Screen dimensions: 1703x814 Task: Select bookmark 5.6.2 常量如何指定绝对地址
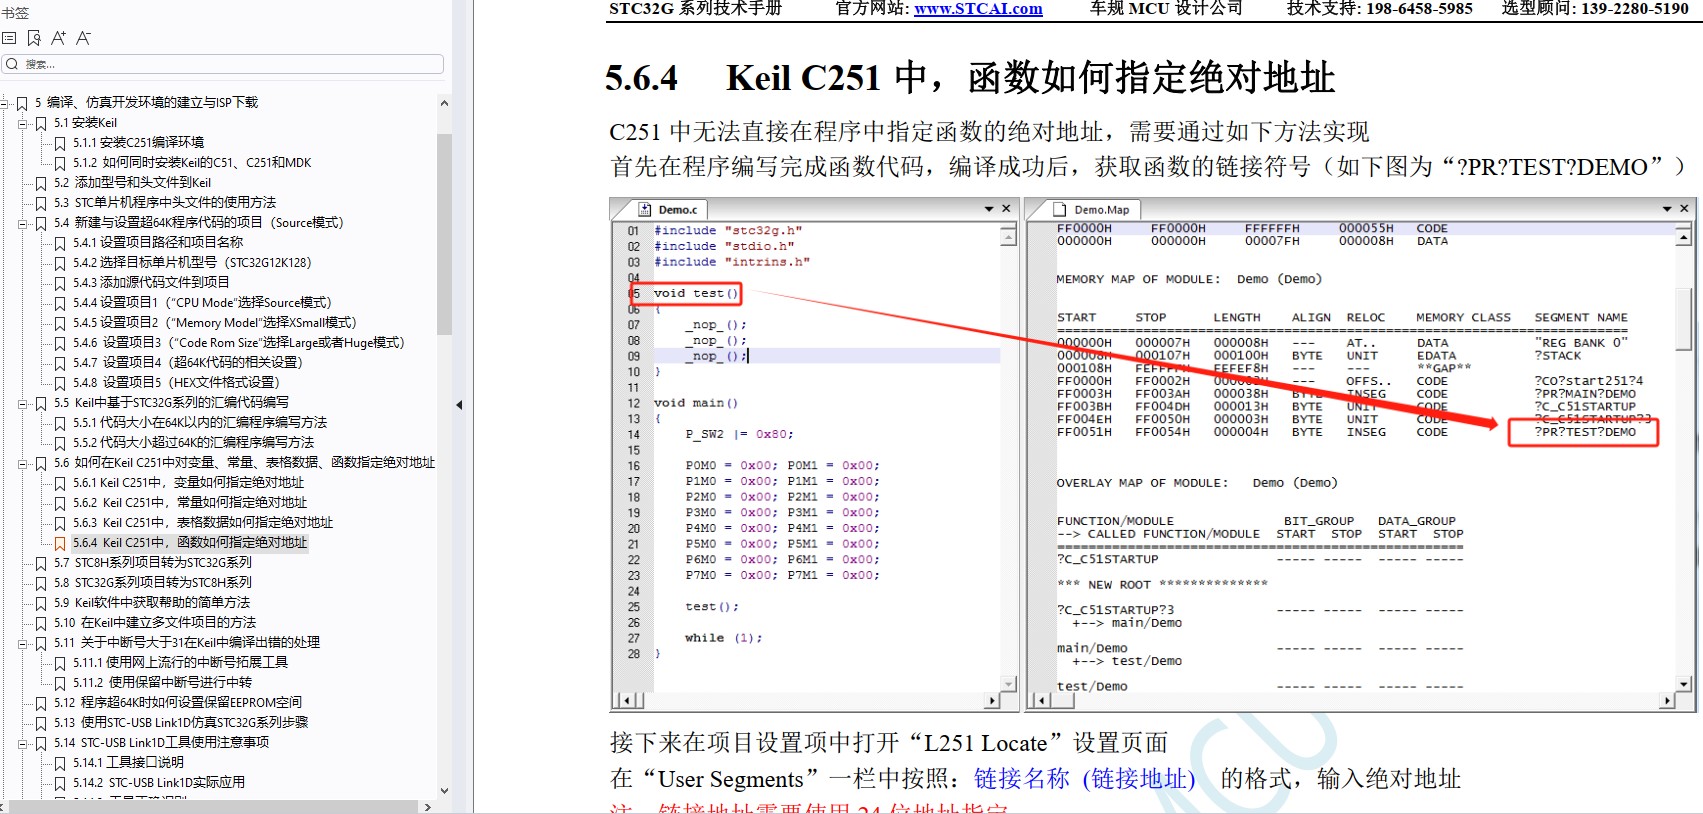click(x=189, y=503)
